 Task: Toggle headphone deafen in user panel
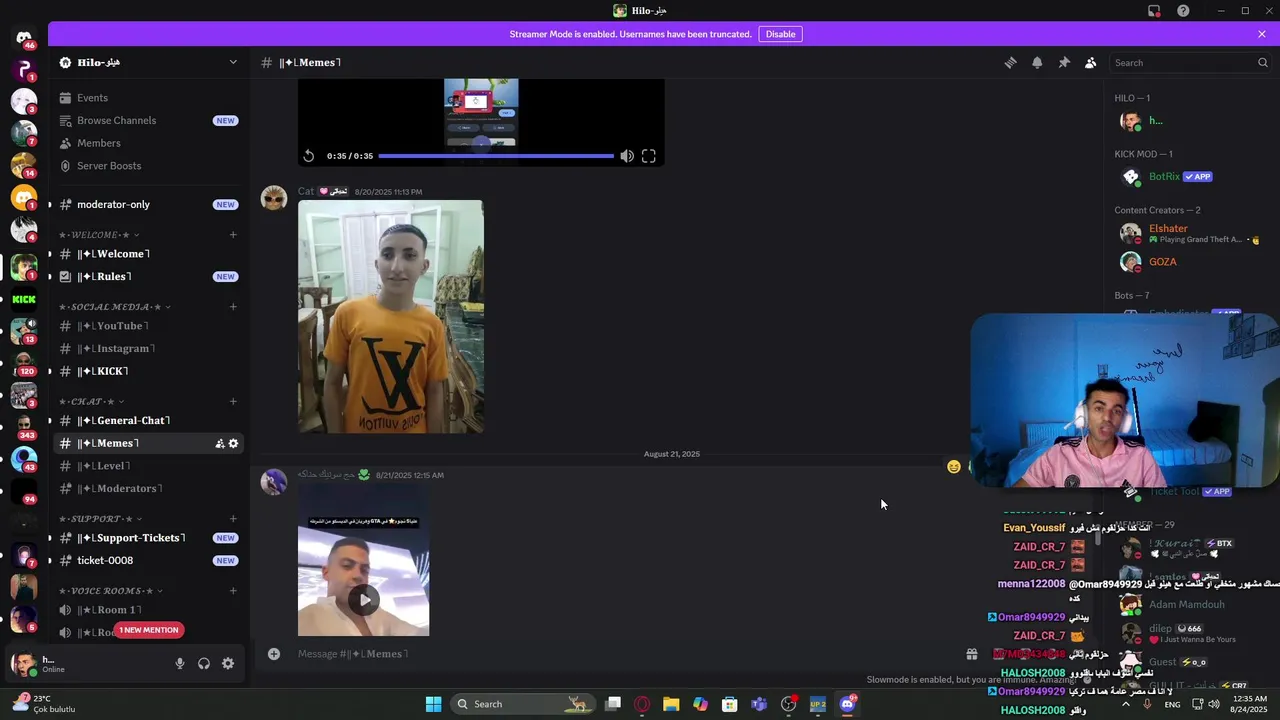[x=204, y=663]
